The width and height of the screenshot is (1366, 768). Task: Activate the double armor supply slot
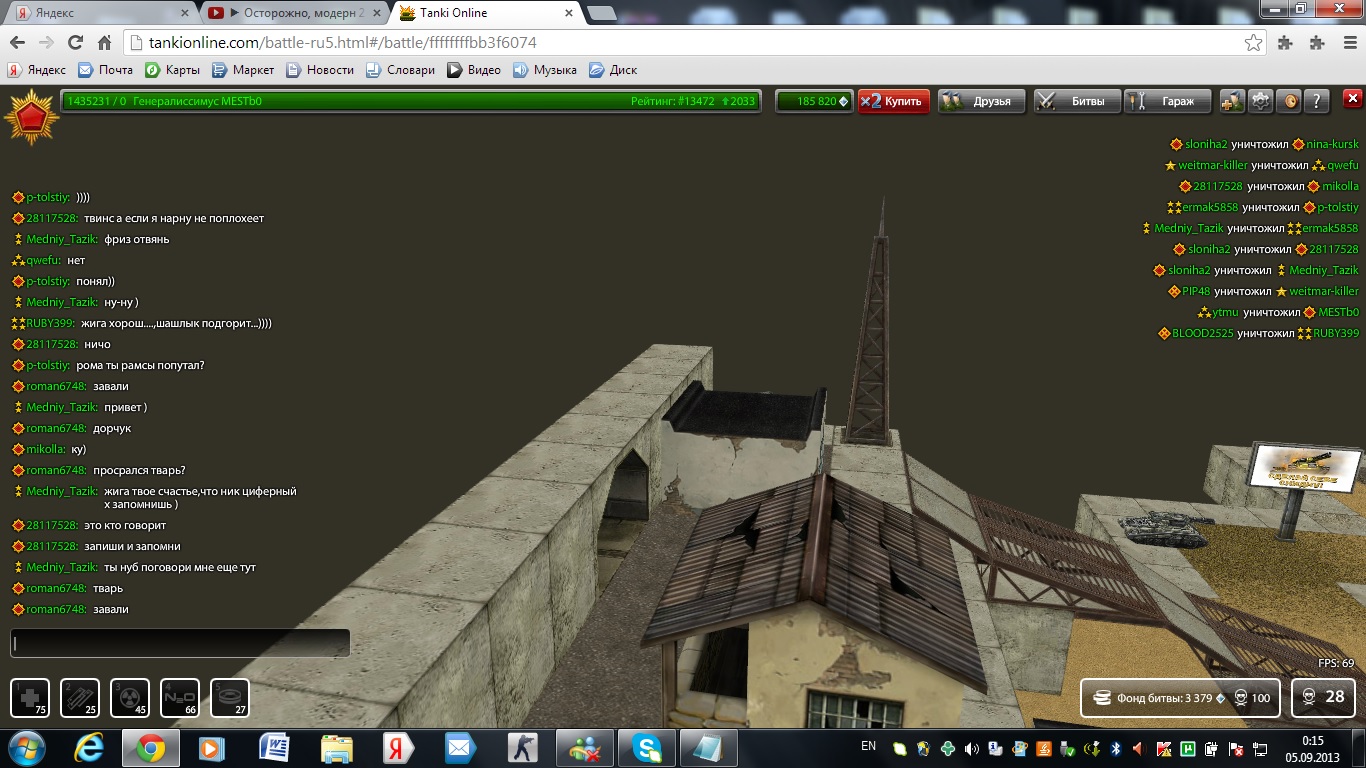point(80,698)
